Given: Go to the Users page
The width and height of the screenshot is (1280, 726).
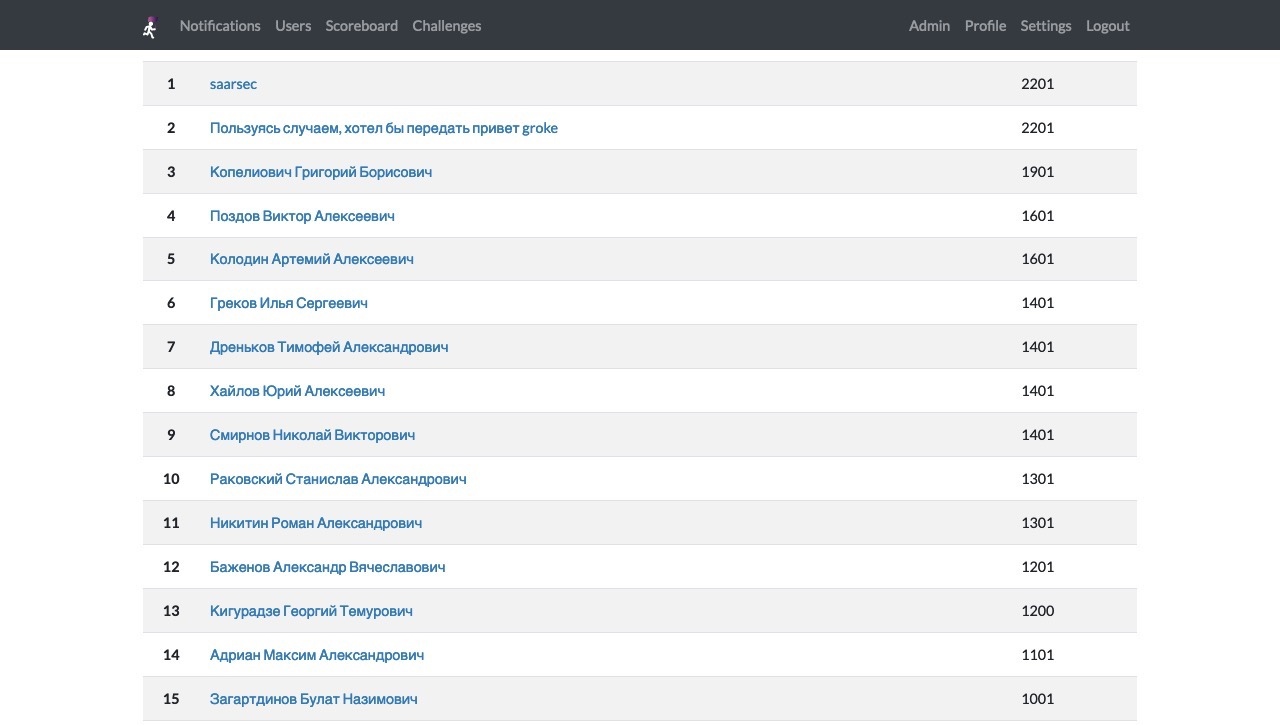Looking at the screenshot, I should click(293, 26).
